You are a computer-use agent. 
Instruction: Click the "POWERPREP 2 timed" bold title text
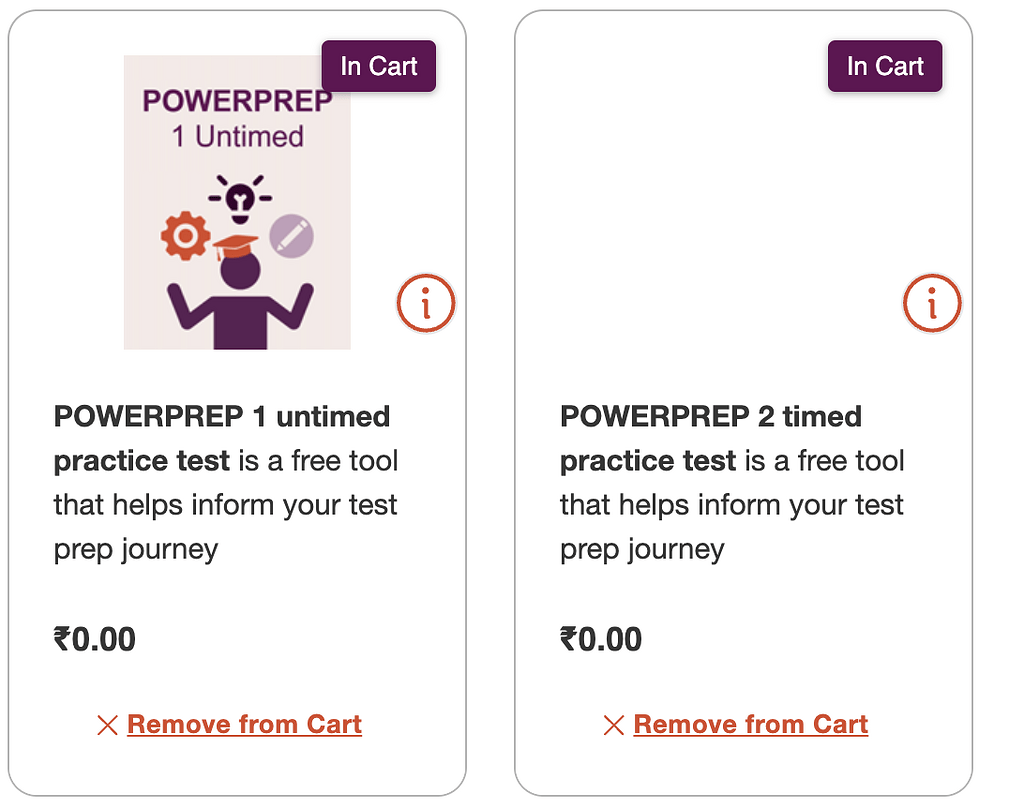tap(710, 416)
